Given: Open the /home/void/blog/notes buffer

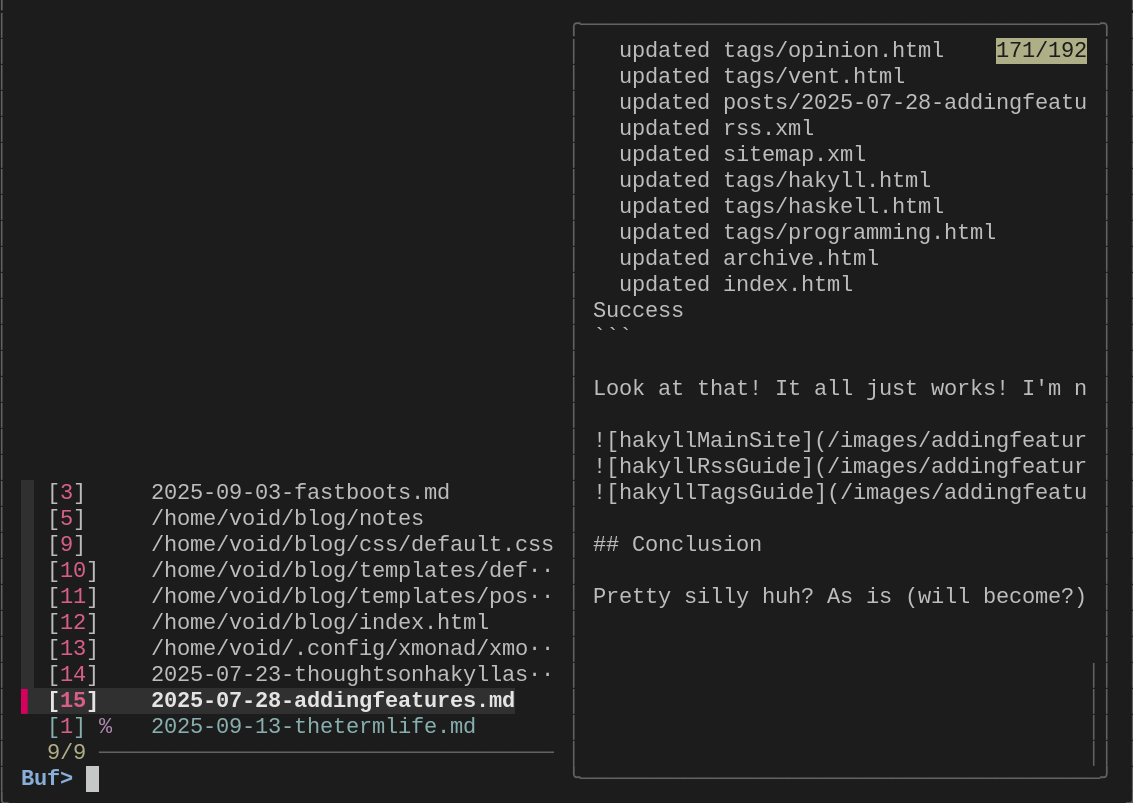Looking at the screenshot, I should pyautogui.click(x=288, y=518).
